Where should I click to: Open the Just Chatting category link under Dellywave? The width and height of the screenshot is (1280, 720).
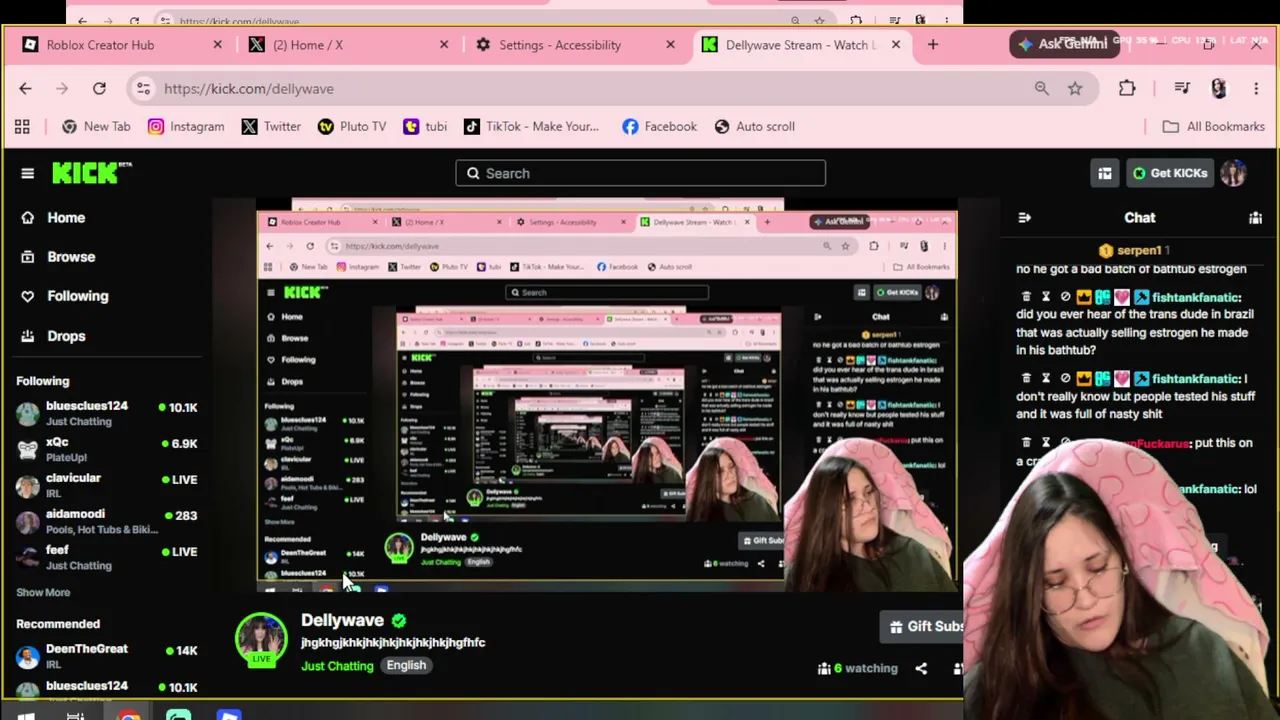point(337,666)
